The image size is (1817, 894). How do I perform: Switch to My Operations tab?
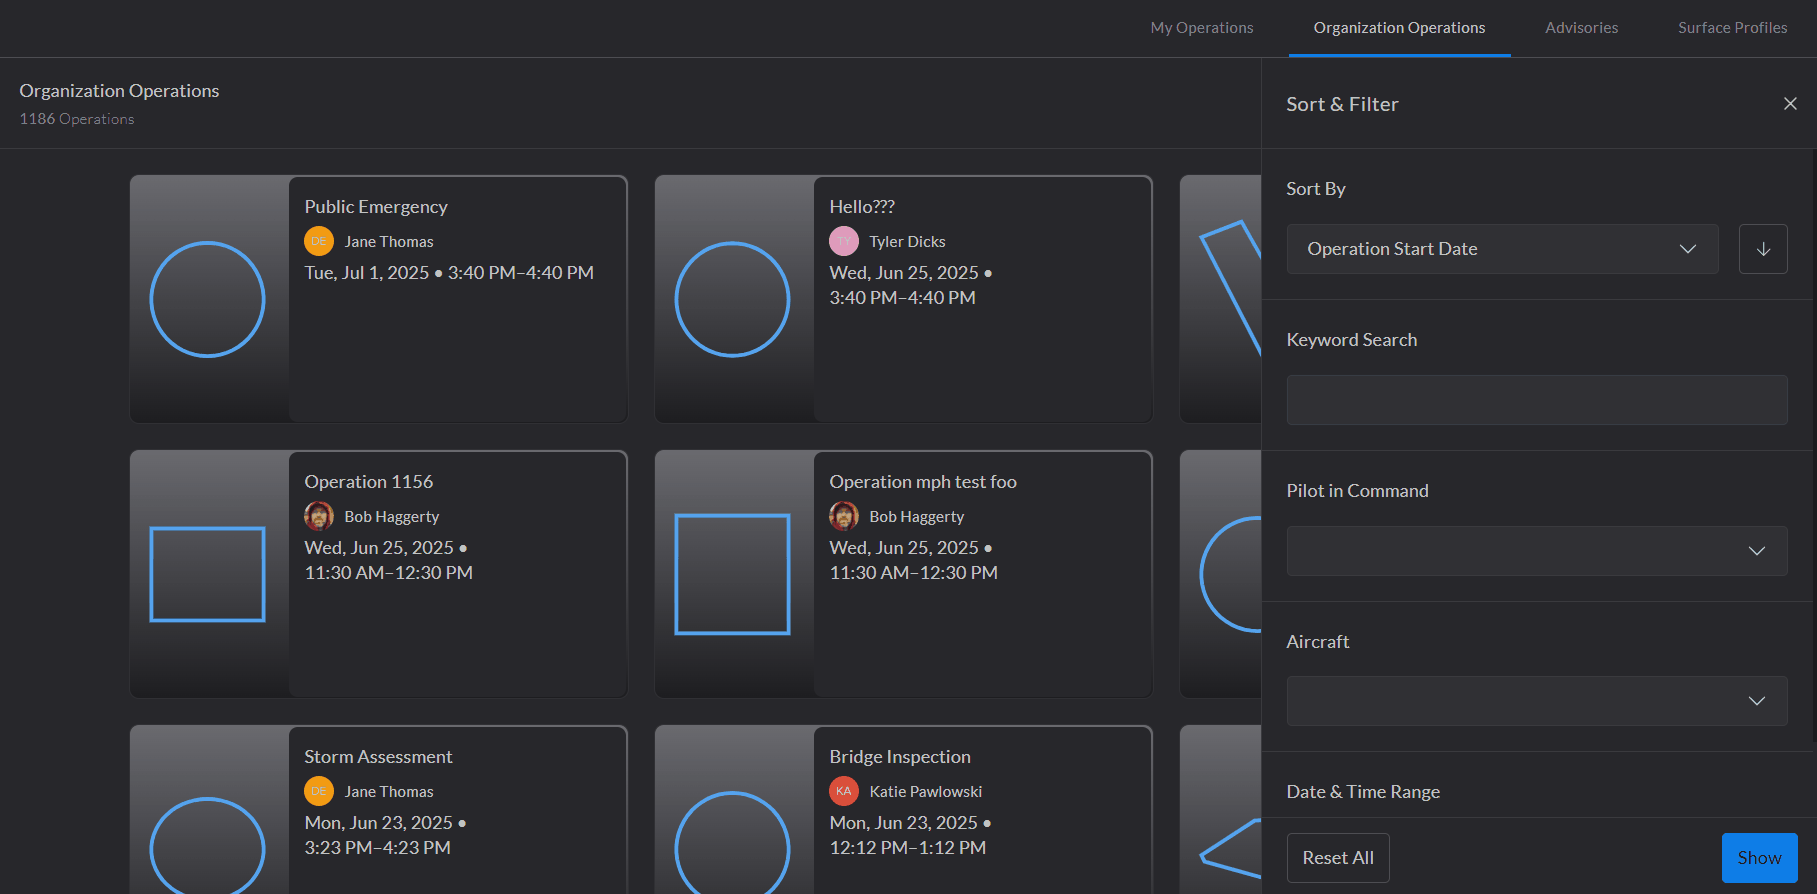(x=1201, y=28)
